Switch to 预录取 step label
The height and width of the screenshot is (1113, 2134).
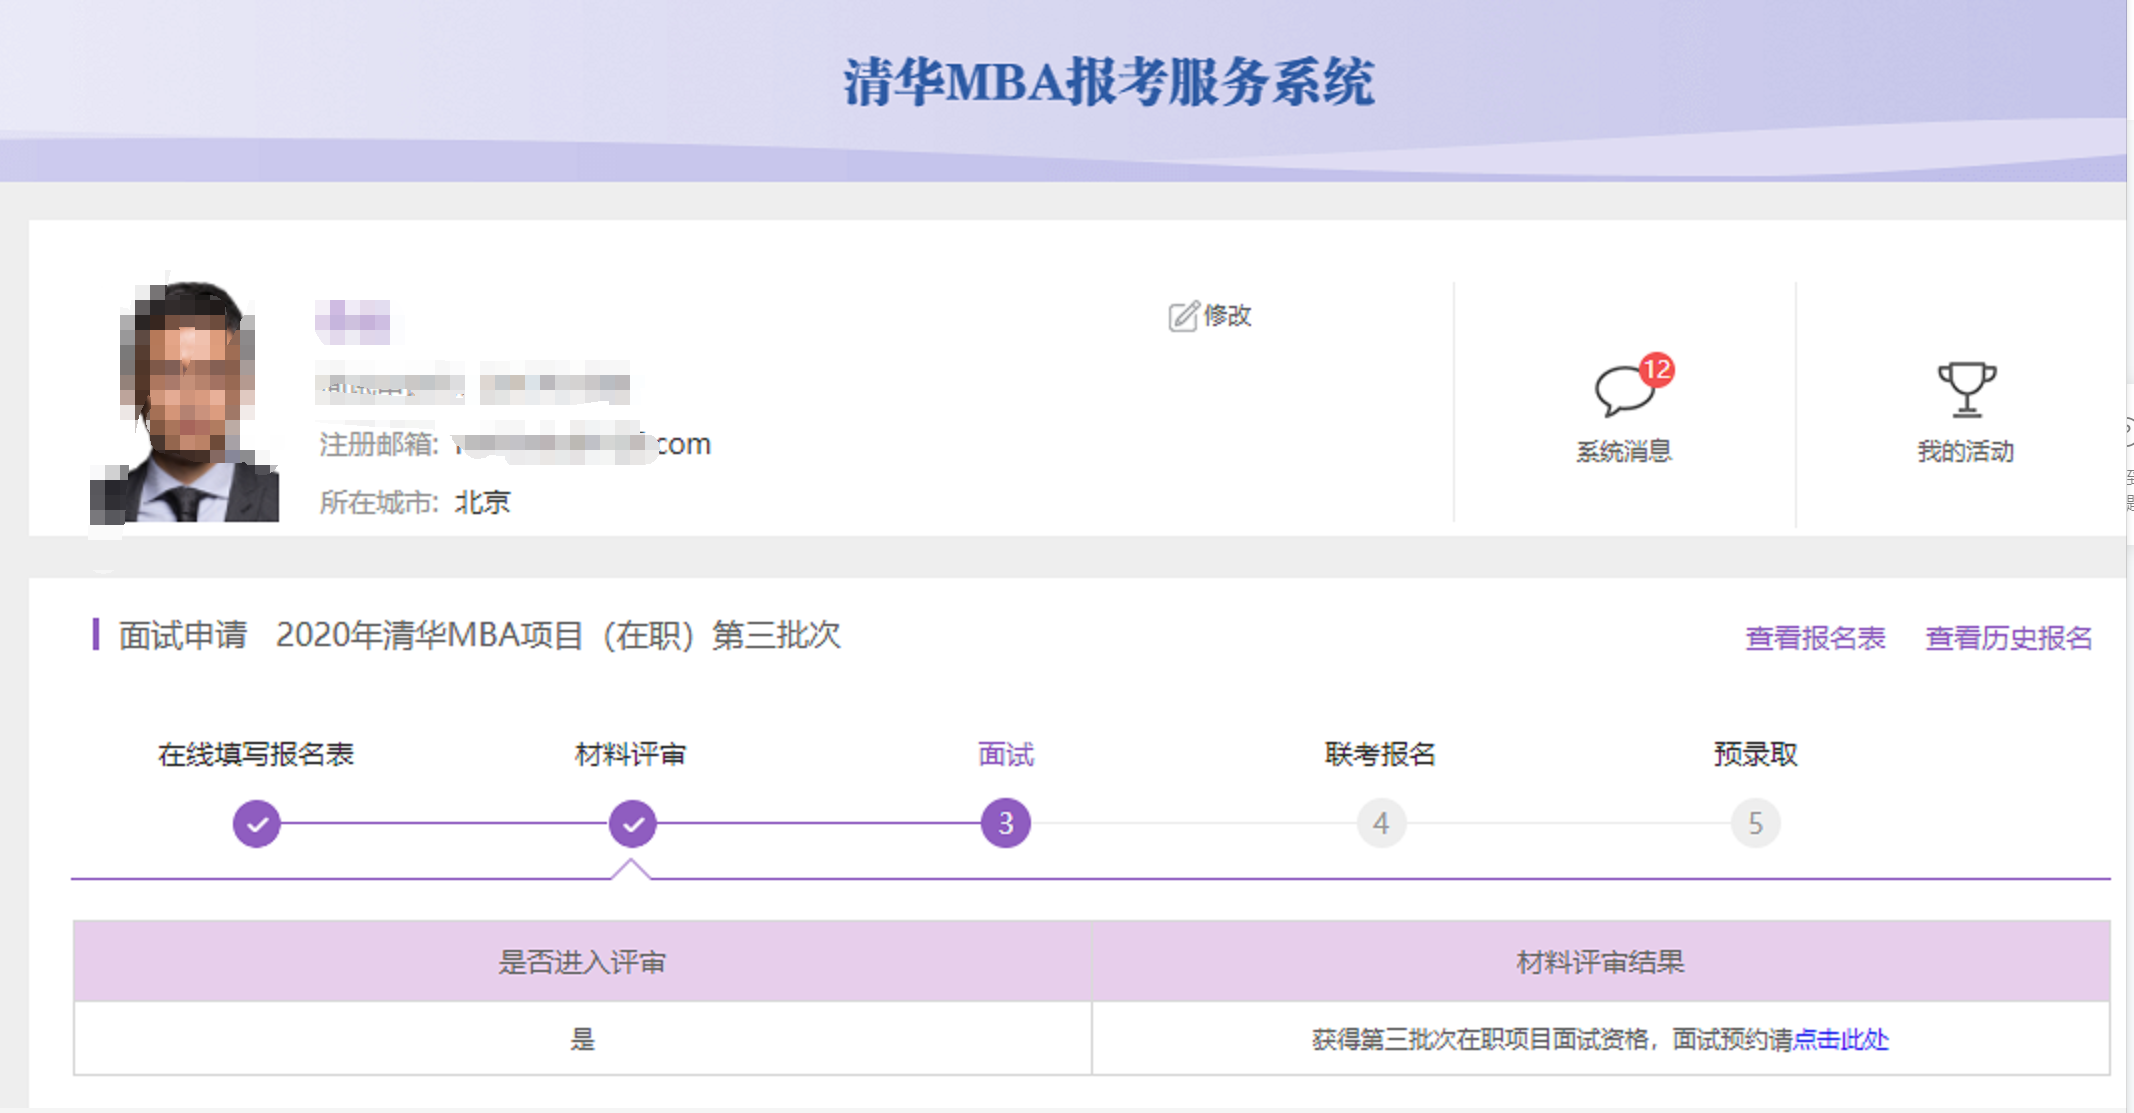point(1756,754)
